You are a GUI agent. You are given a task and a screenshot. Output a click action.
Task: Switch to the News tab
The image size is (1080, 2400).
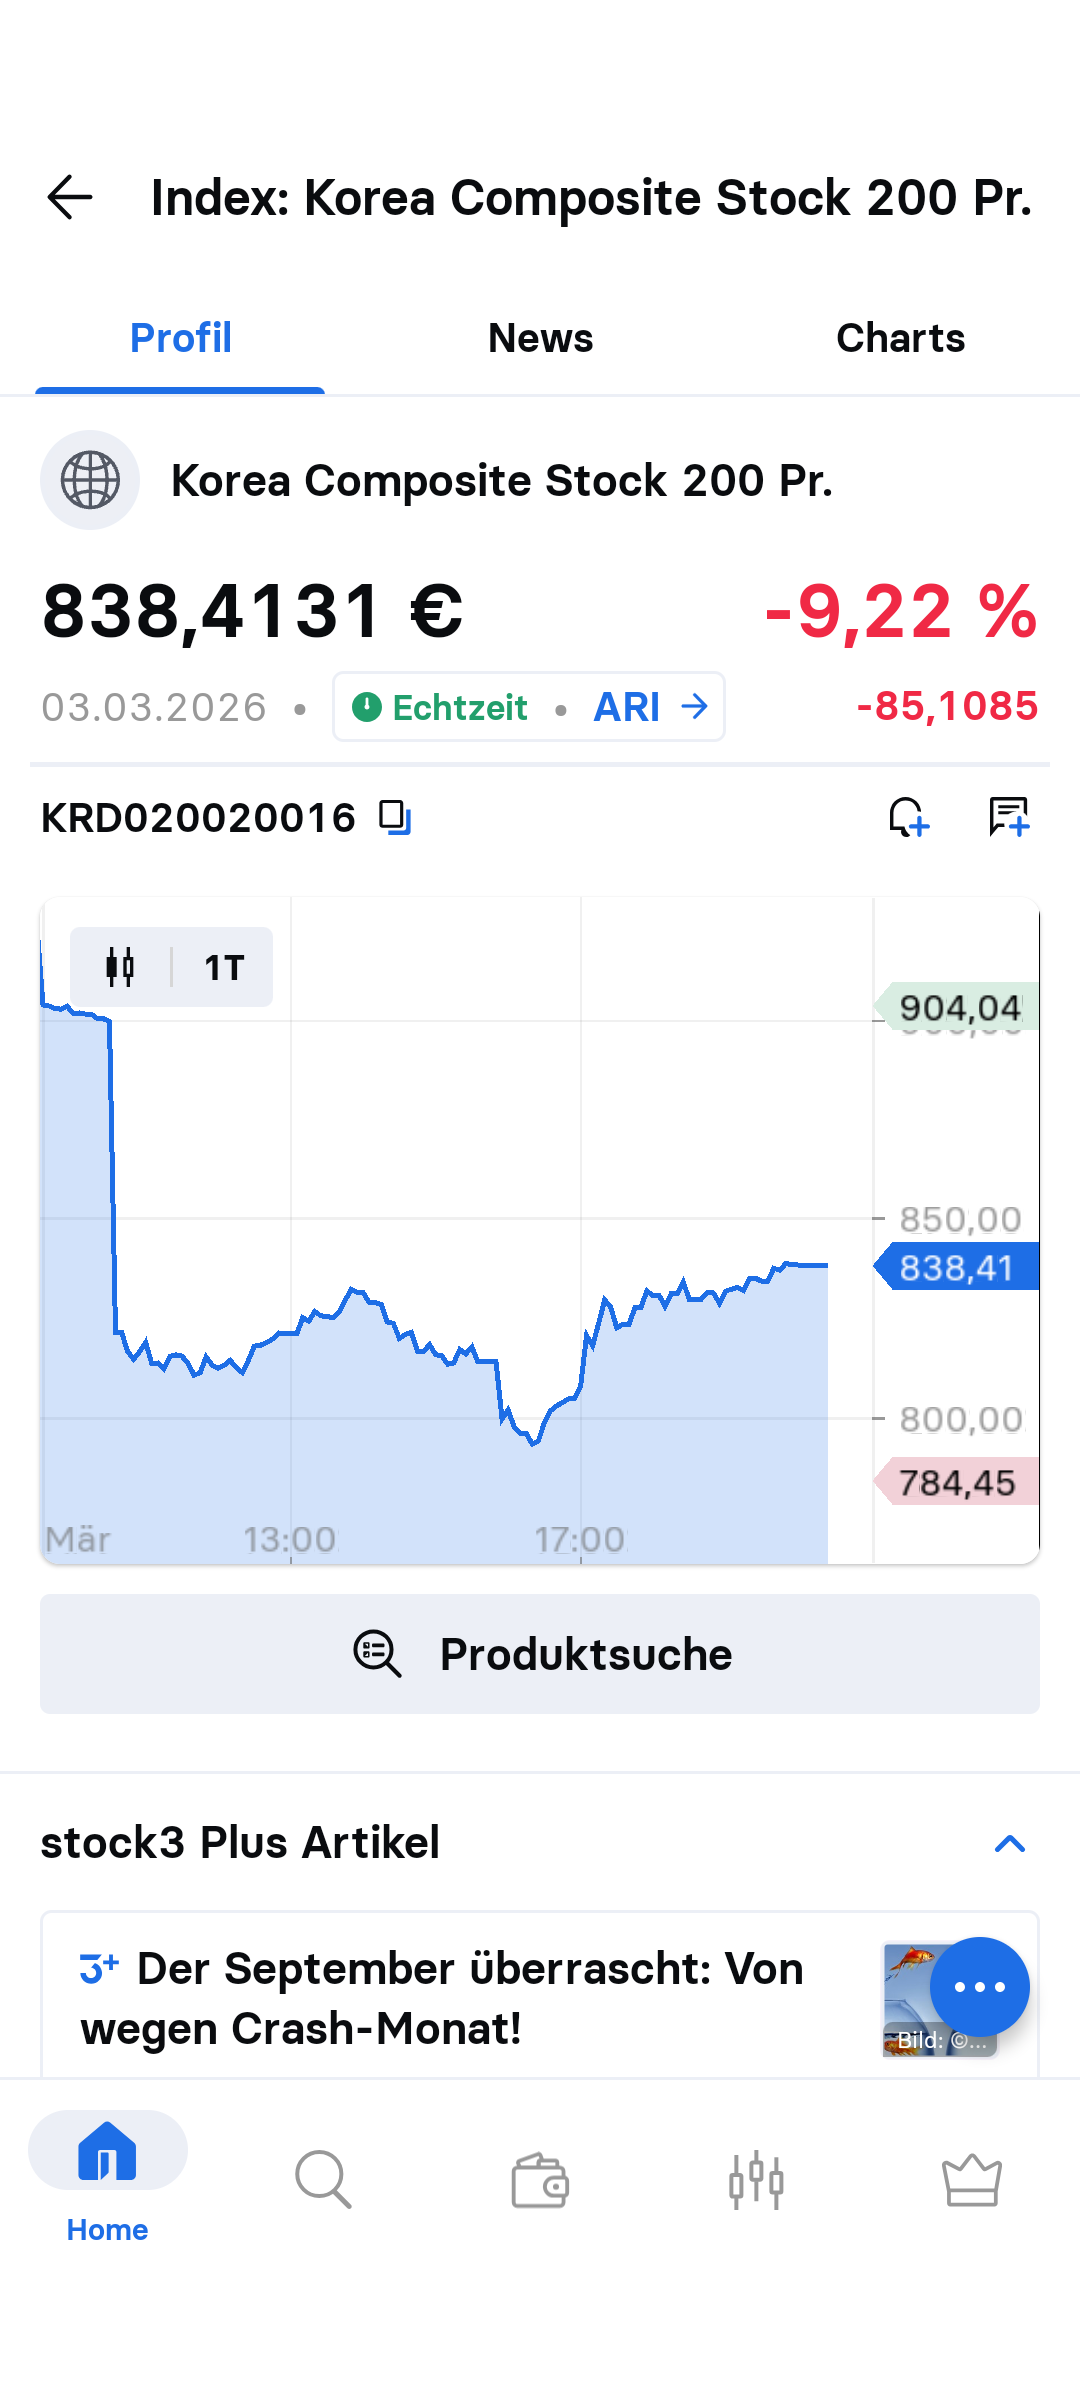pyautogui.click(x=540, y=338)
